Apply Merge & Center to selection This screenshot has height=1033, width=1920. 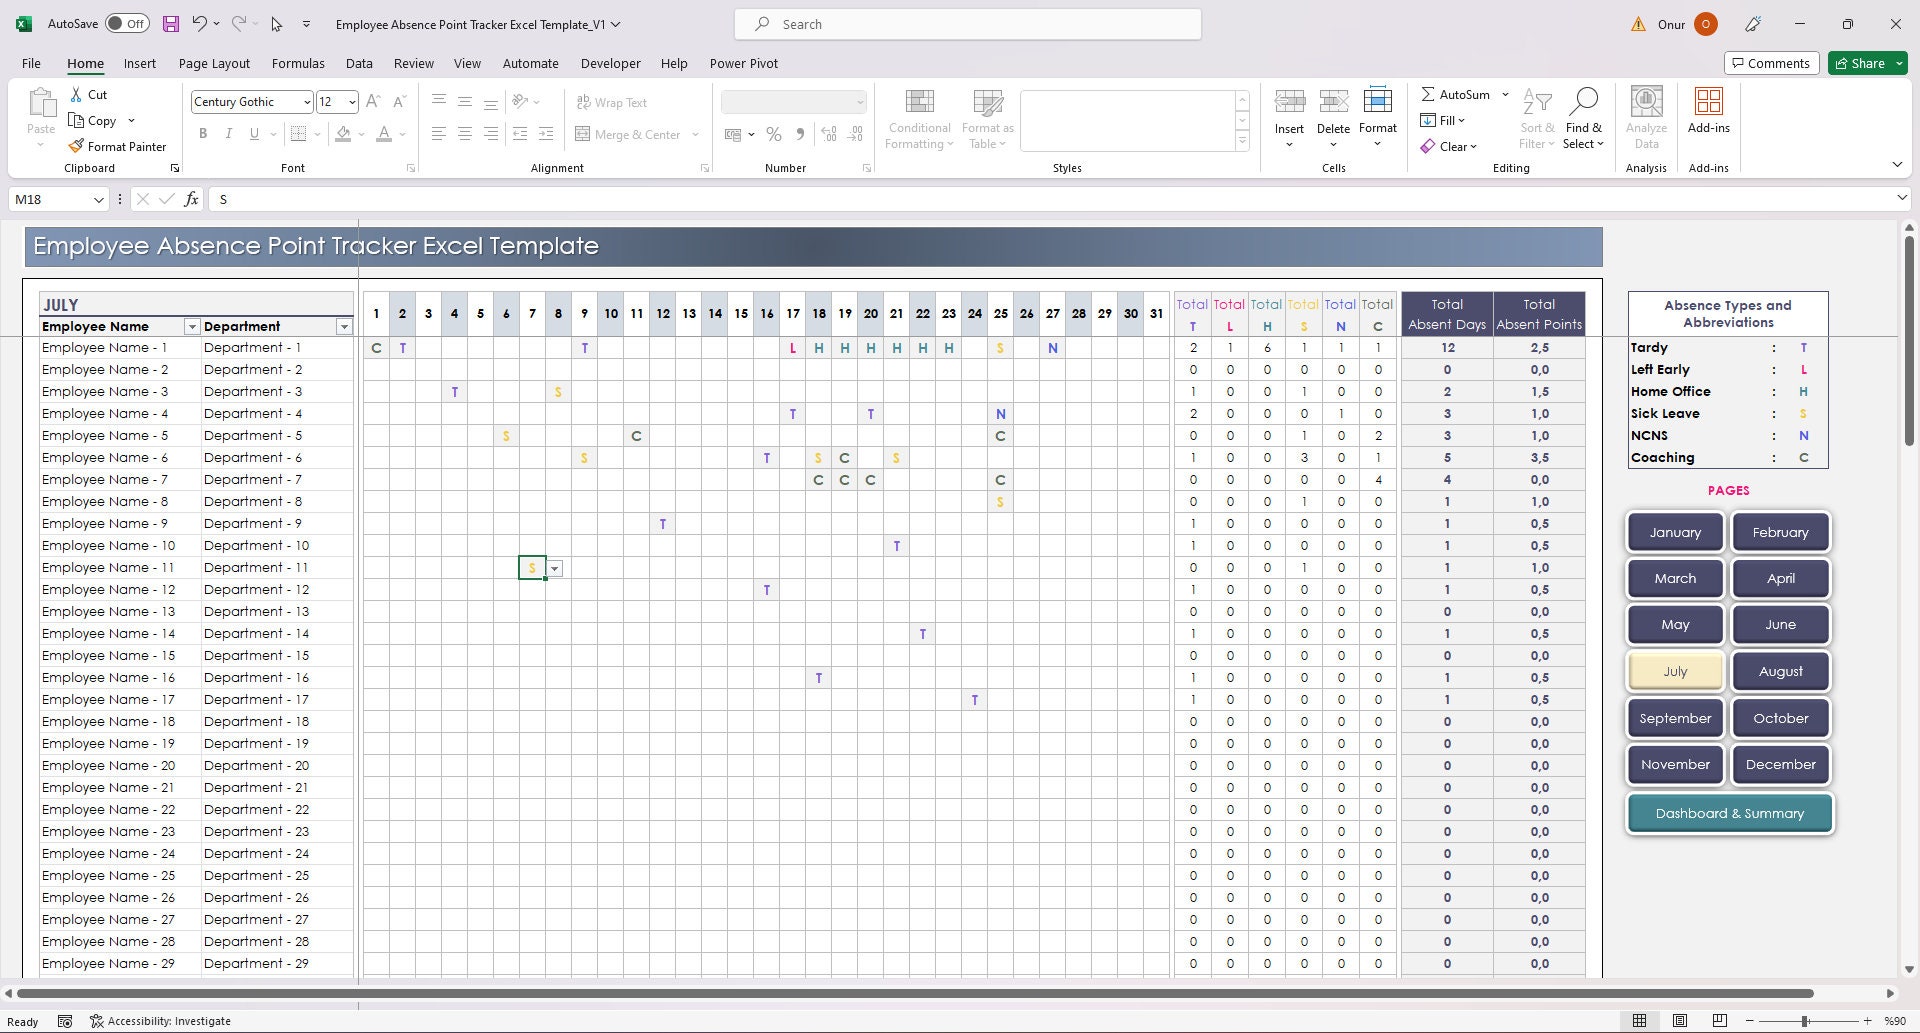pos(629,133)
